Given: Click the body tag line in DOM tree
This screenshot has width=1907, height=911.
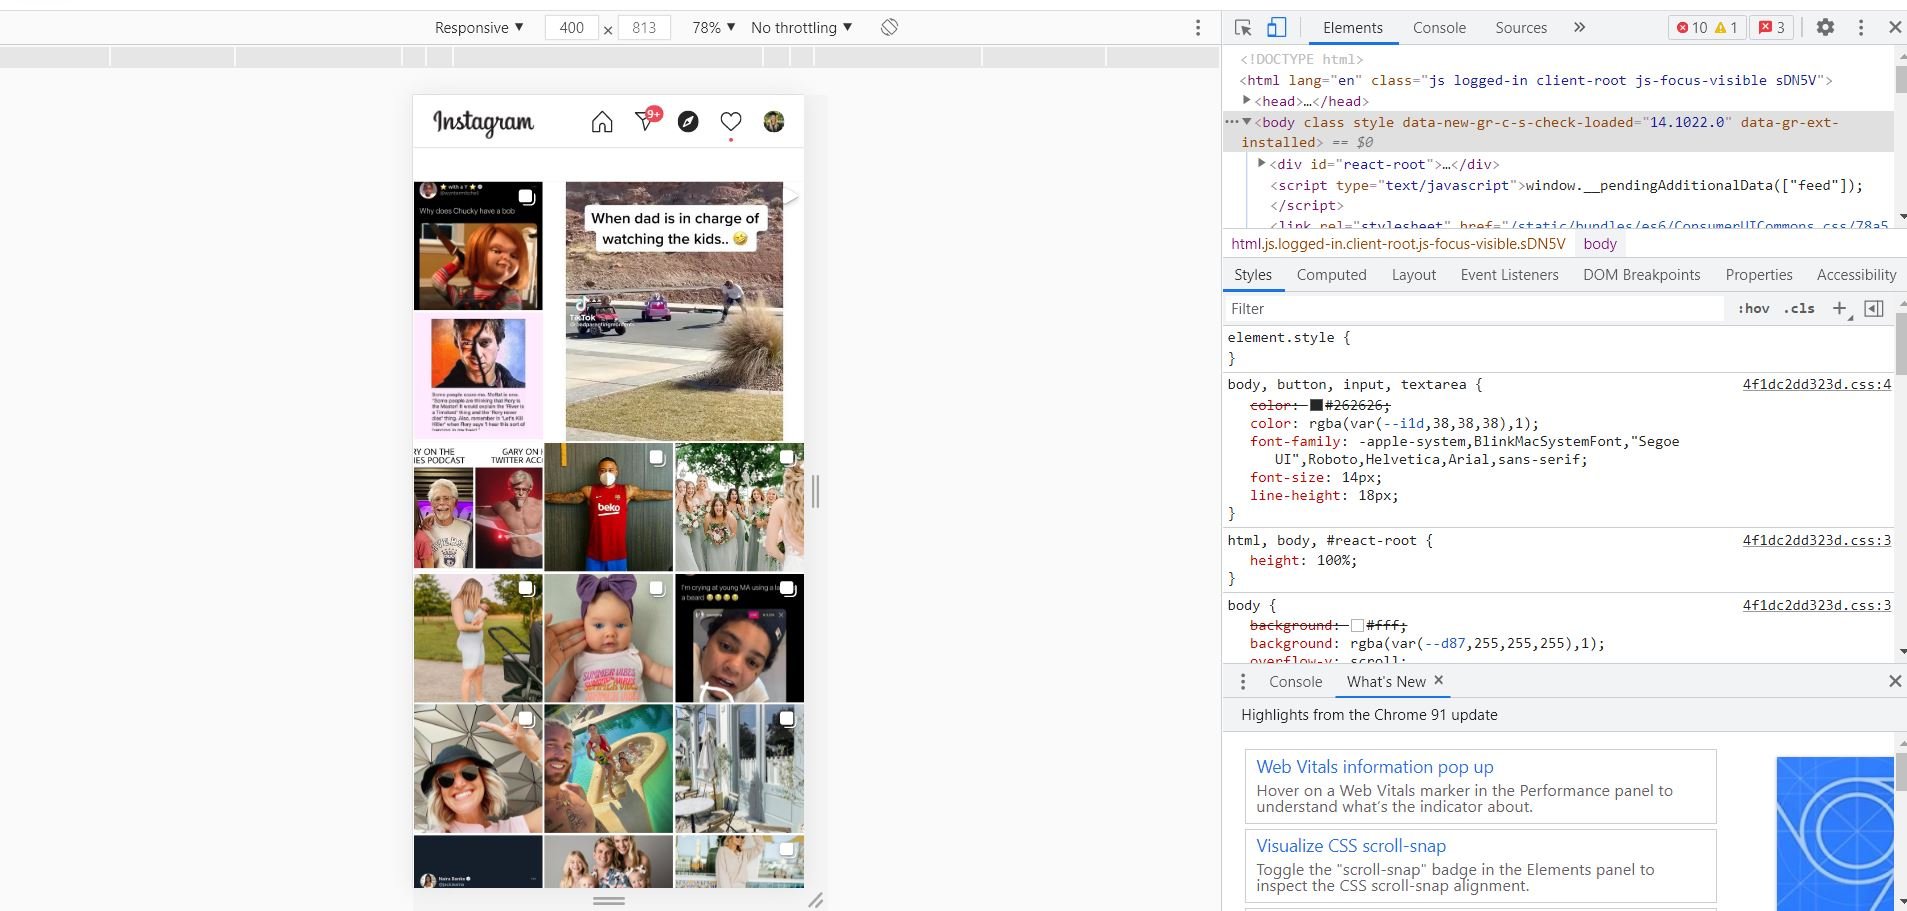Looking at the screenshot, I should pos(1560,132).
